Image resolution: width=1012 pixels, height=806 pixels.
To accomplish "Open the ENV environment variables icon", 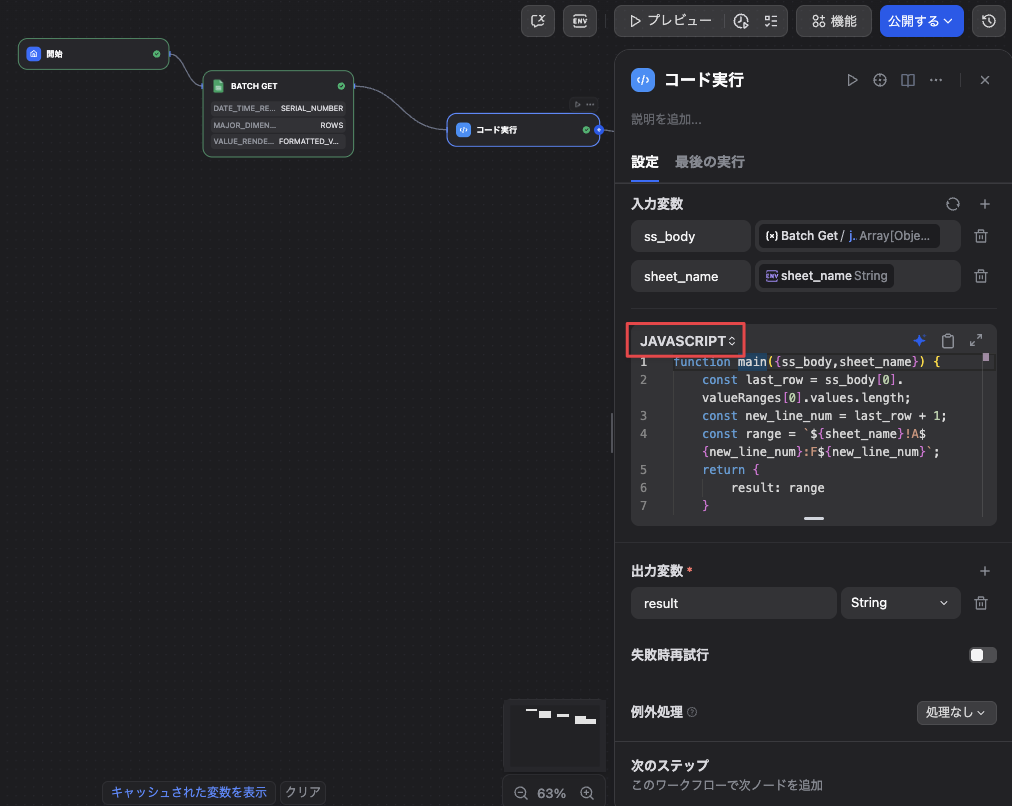I will (x=580, y=21).
